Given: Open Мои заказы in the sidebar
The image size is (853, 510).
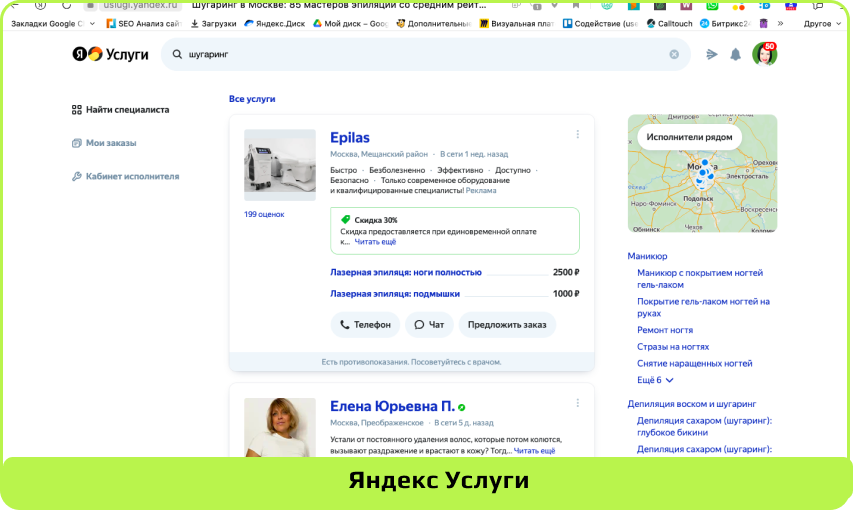Looking at the screenshot, I should pos(104,143).
